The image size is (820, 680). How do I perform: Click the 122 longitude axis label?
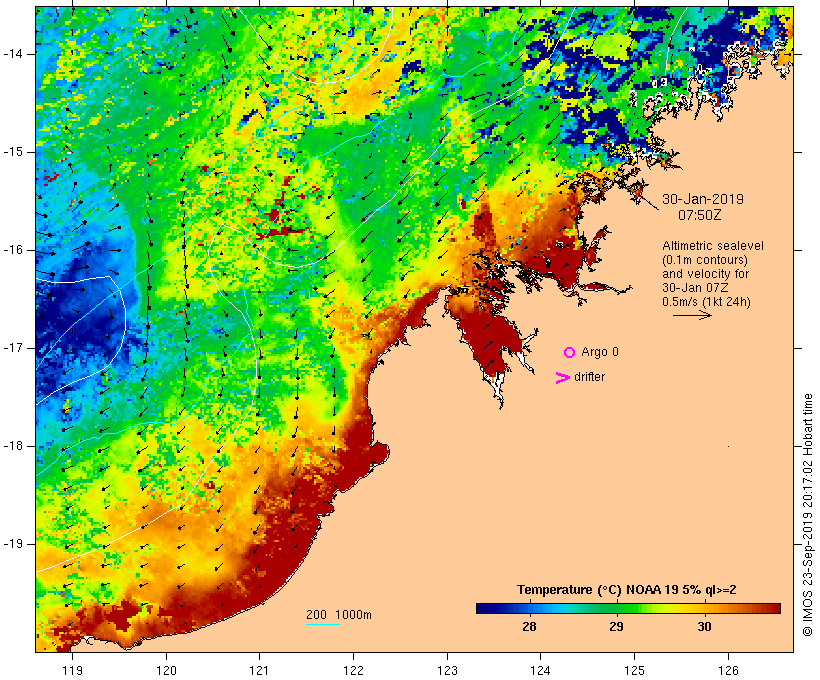[354, 670]
